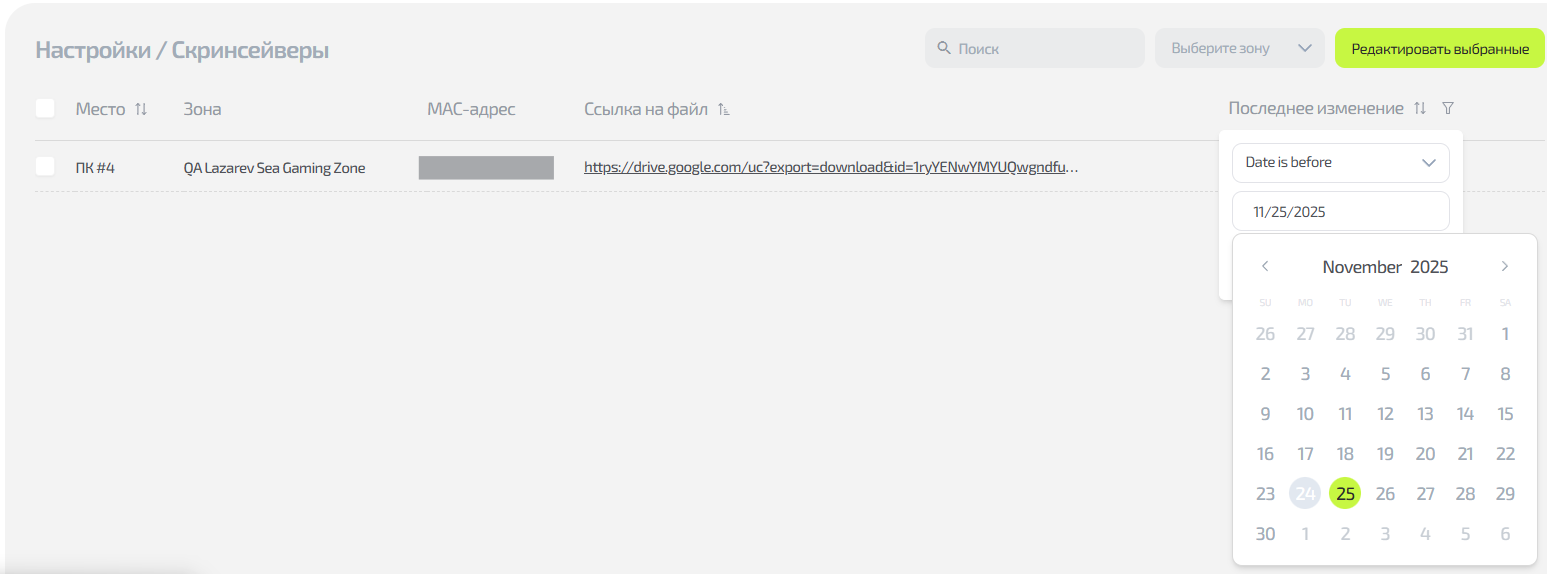Sort by Место column icon
The width and height of the screenshot is (1547, 574).
[x=141, y=109]
